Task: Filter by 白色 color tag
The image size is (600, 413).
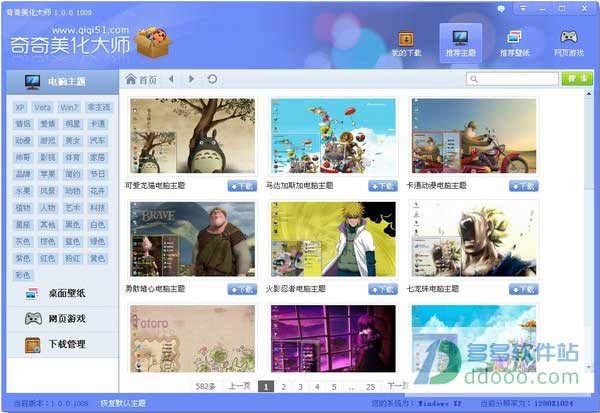Action: (98, 225)
